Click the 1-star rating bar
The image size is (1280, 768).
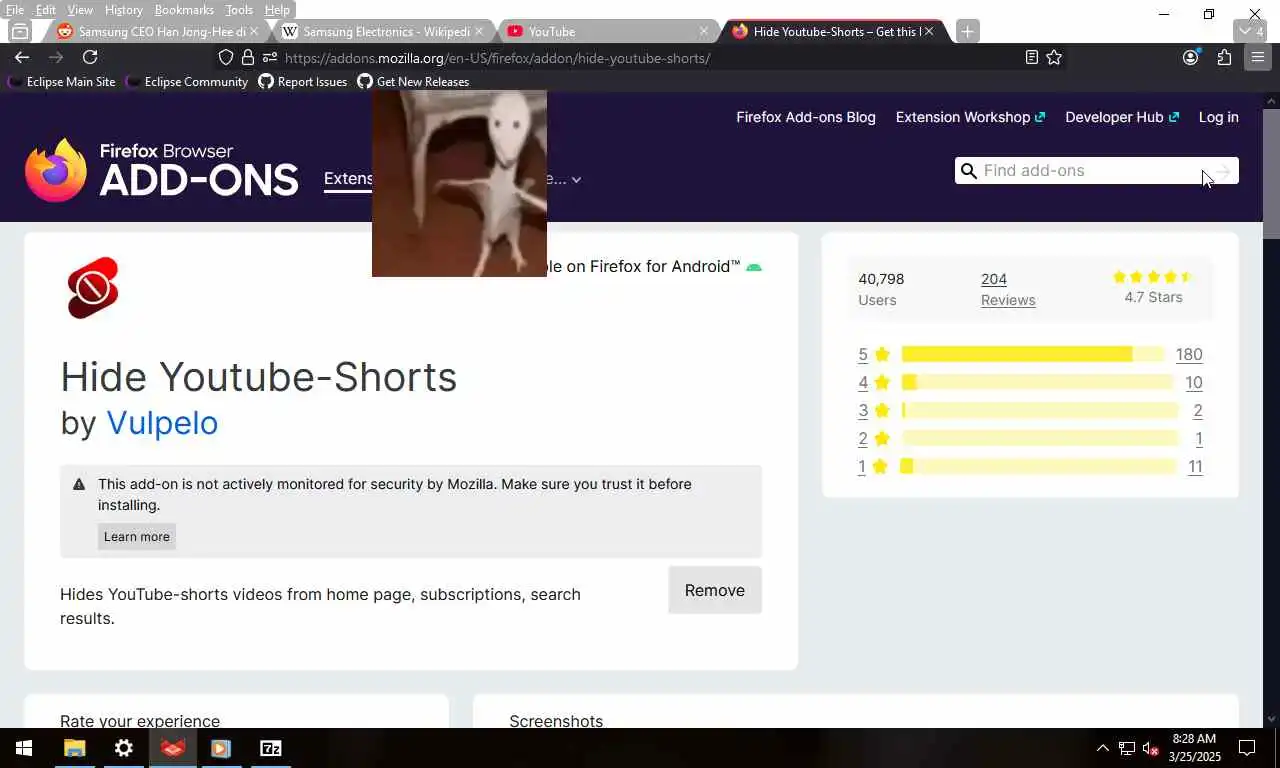tap(1039, 466)
